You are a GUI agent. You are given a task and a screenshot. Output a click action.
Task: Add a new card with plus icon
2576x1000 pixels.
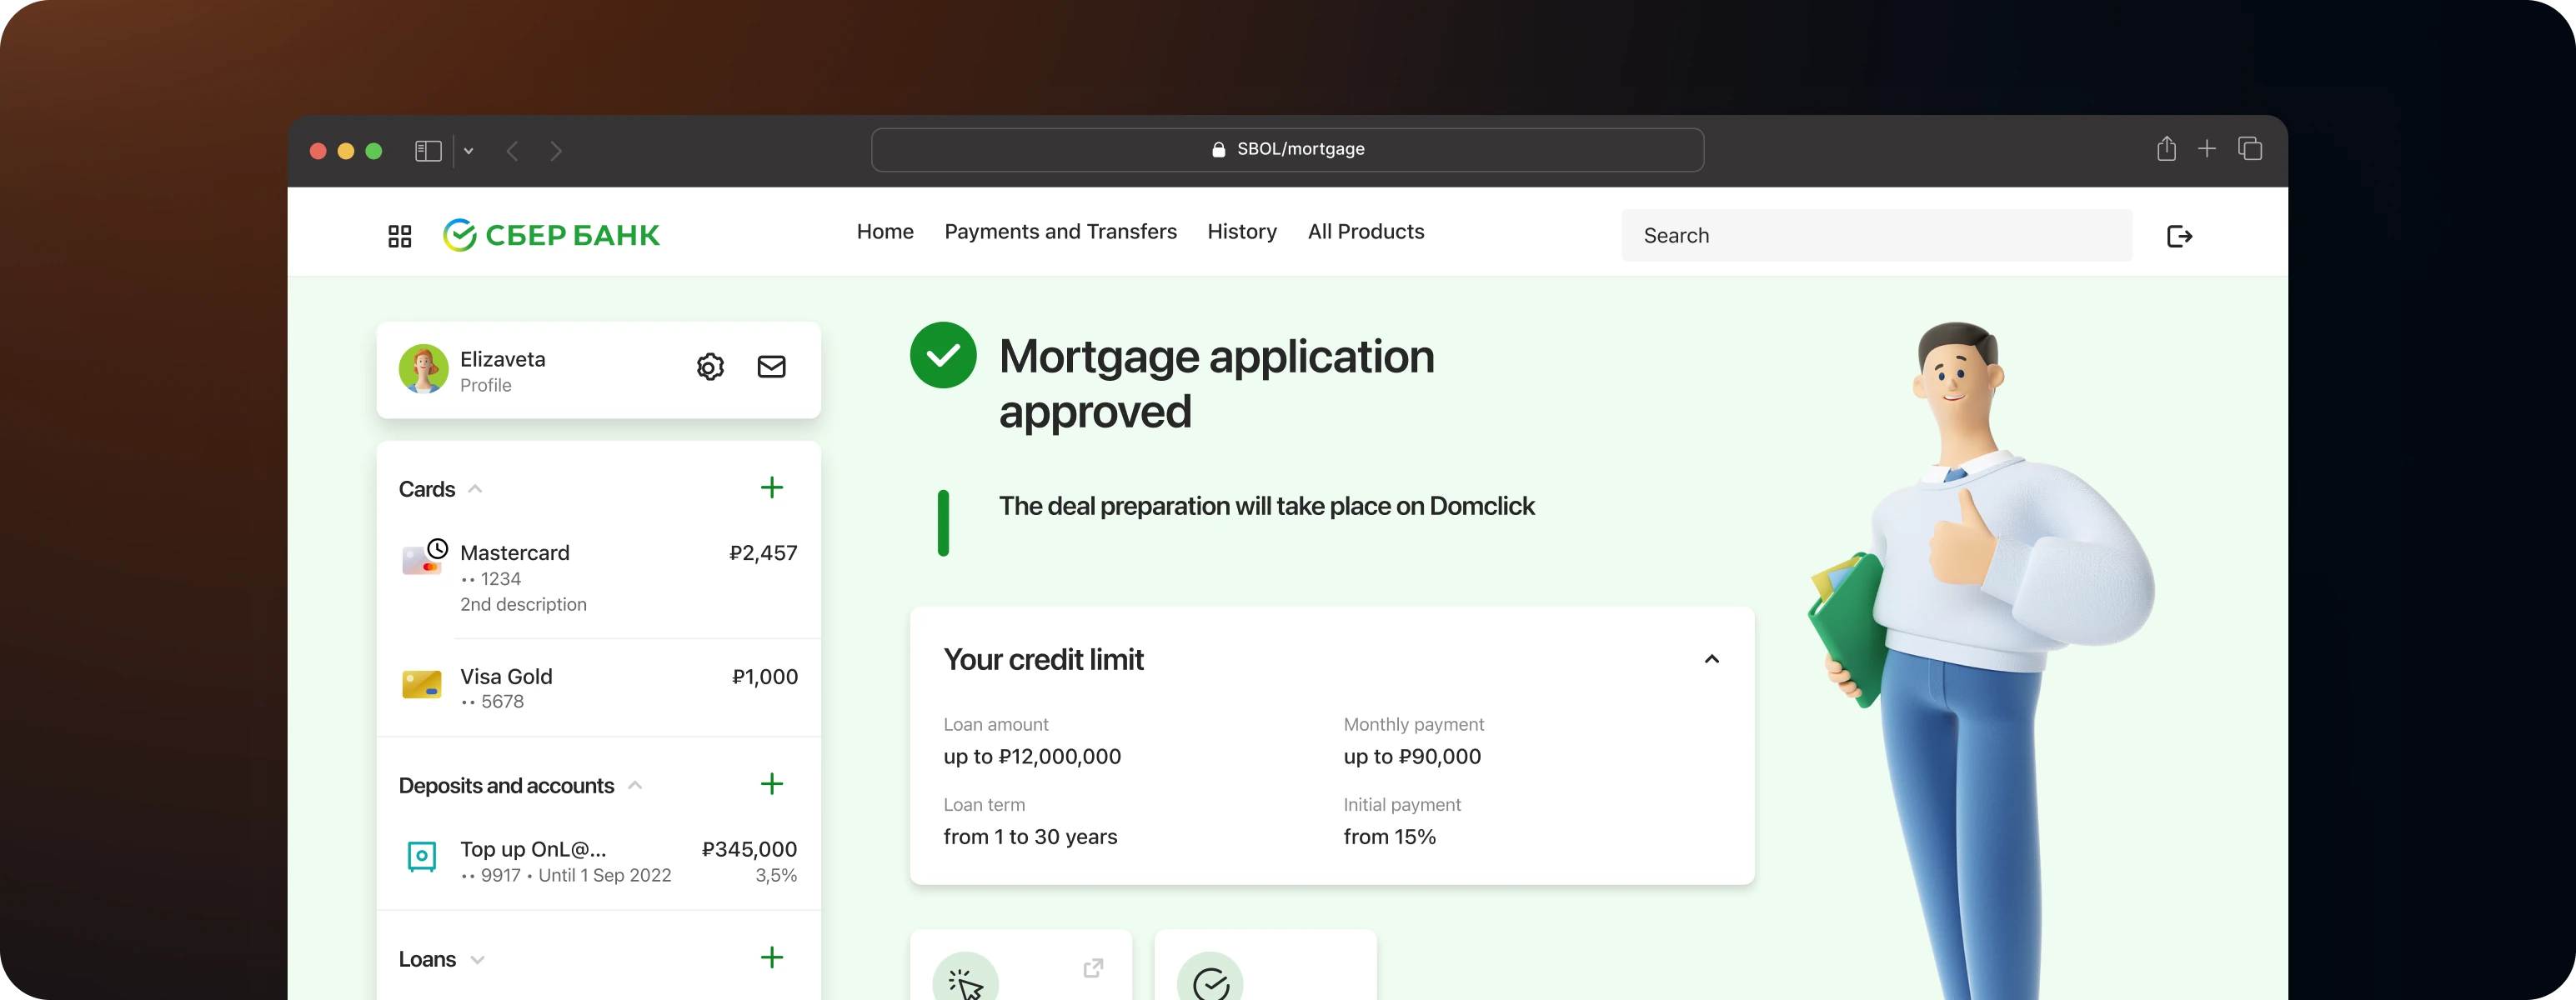[772, 488]
